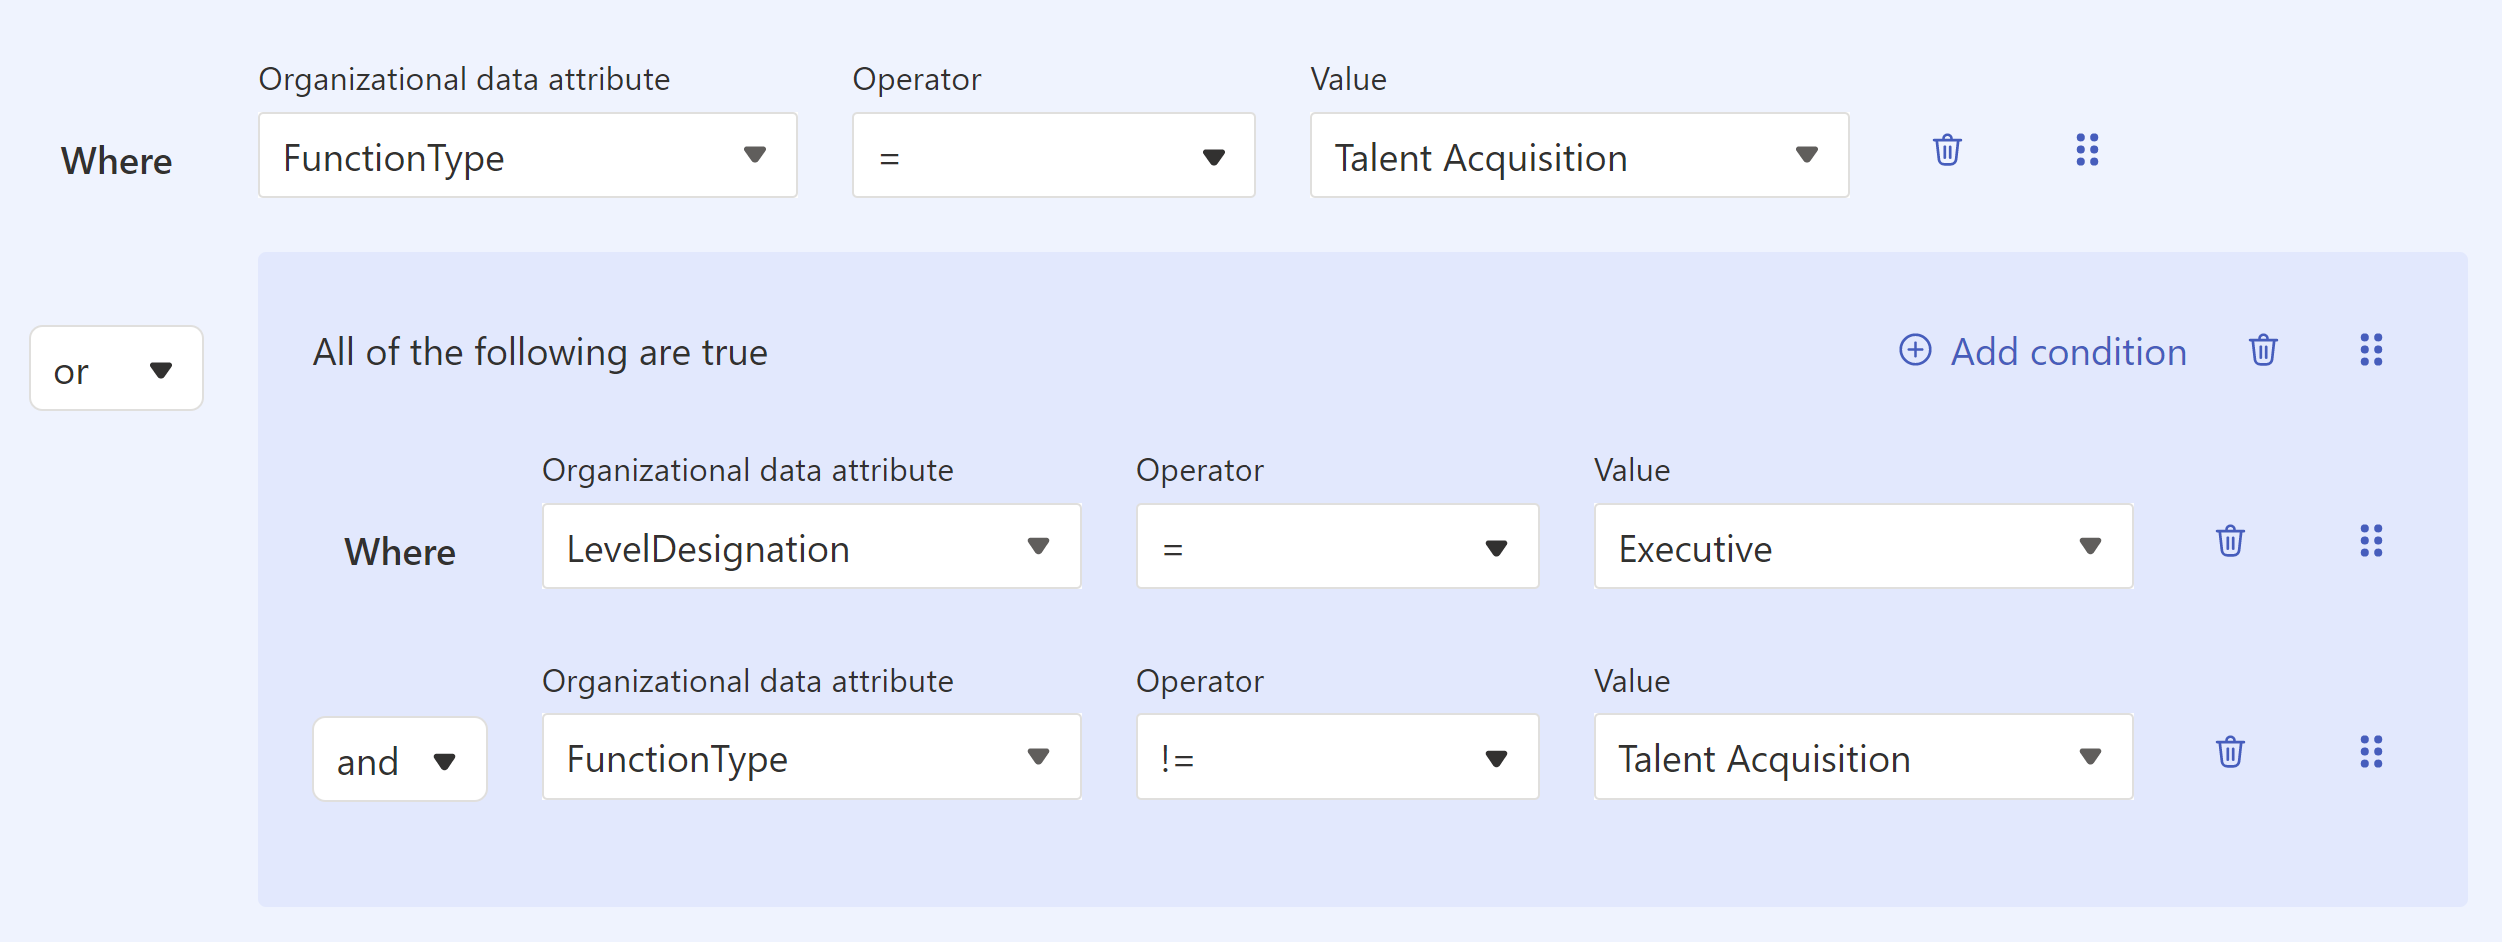Open the top Talent Acquisition value dropdown
The image size is (2502, 942).
click(x=1579, y=156)
